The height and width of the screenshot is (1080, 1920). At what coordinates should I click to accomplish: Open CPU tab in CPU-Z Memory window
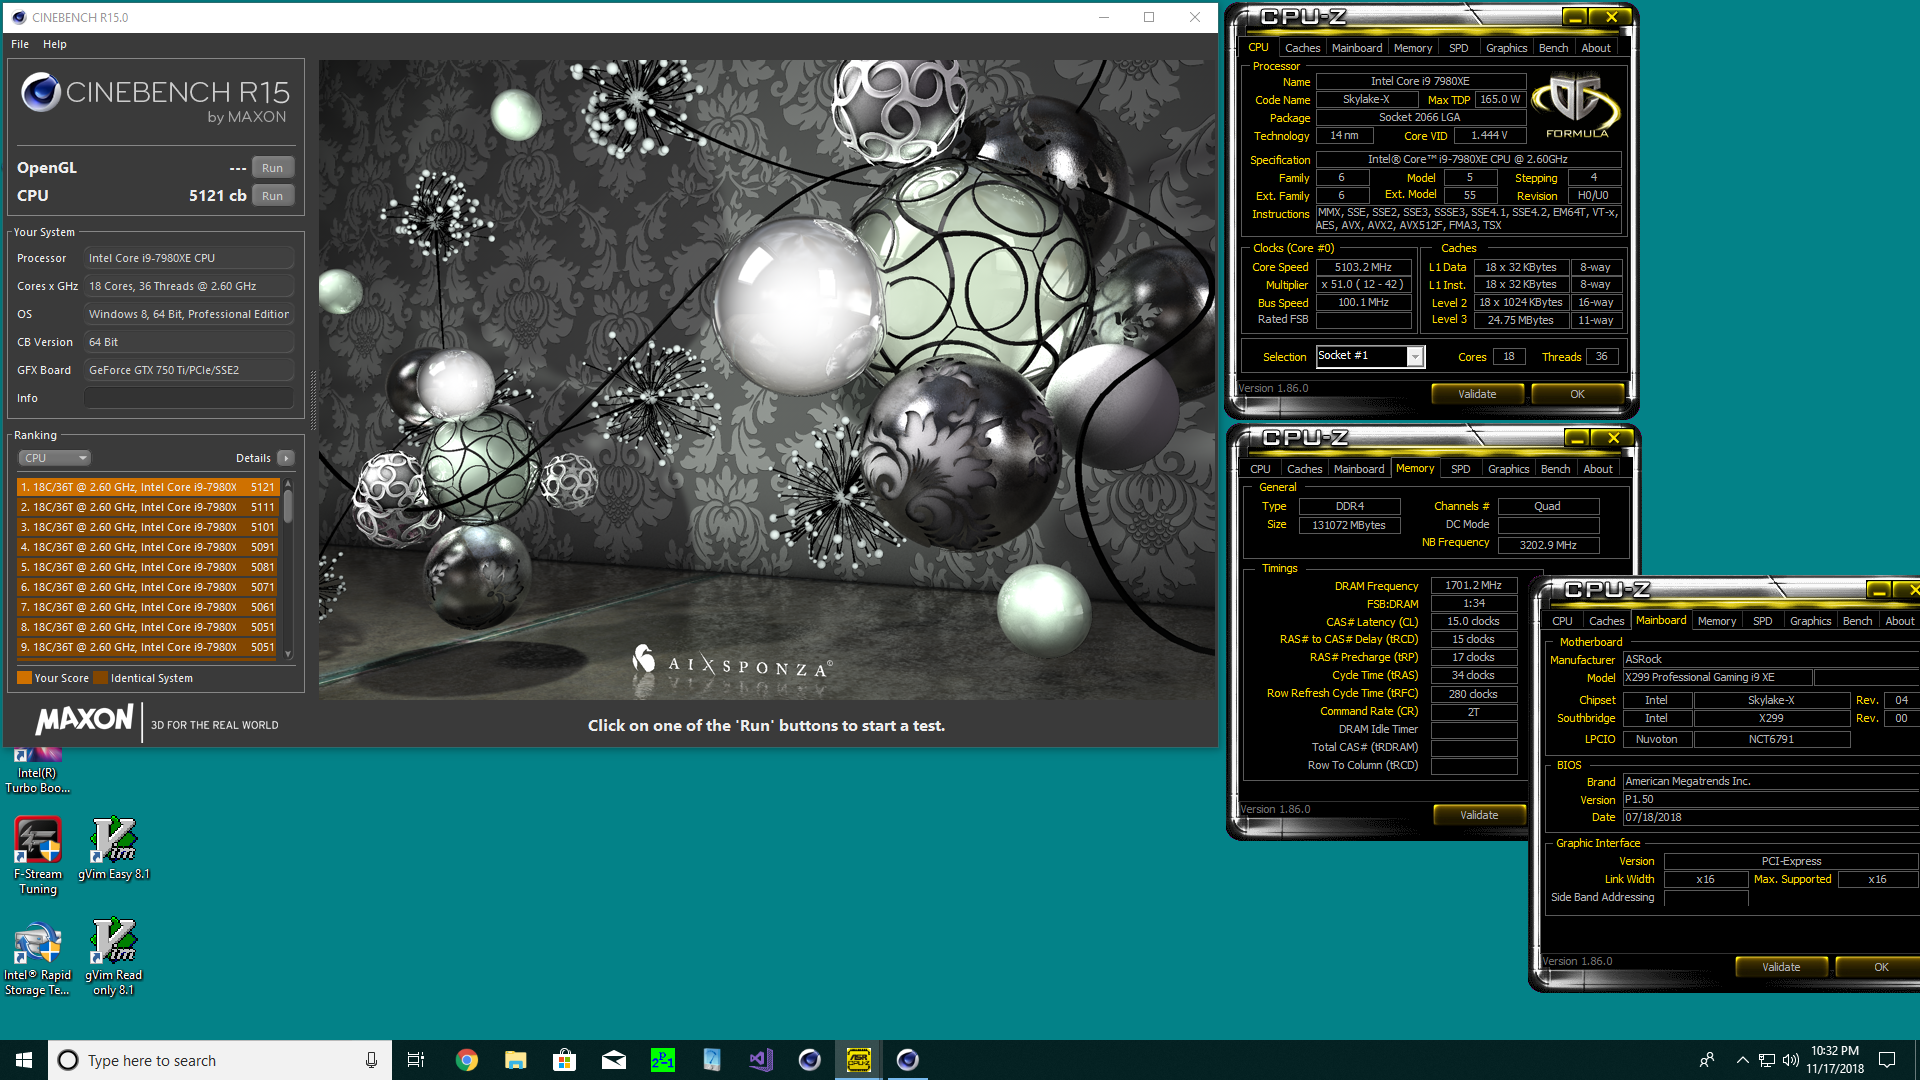coord(1260,469)
